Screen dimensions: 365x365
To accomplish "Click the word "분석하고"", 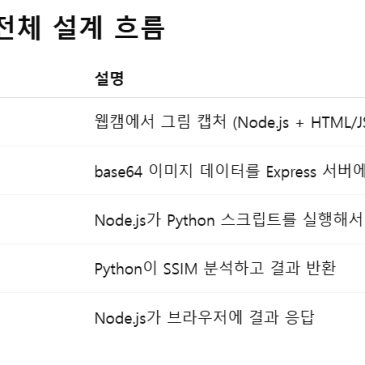I will (234, 269).
